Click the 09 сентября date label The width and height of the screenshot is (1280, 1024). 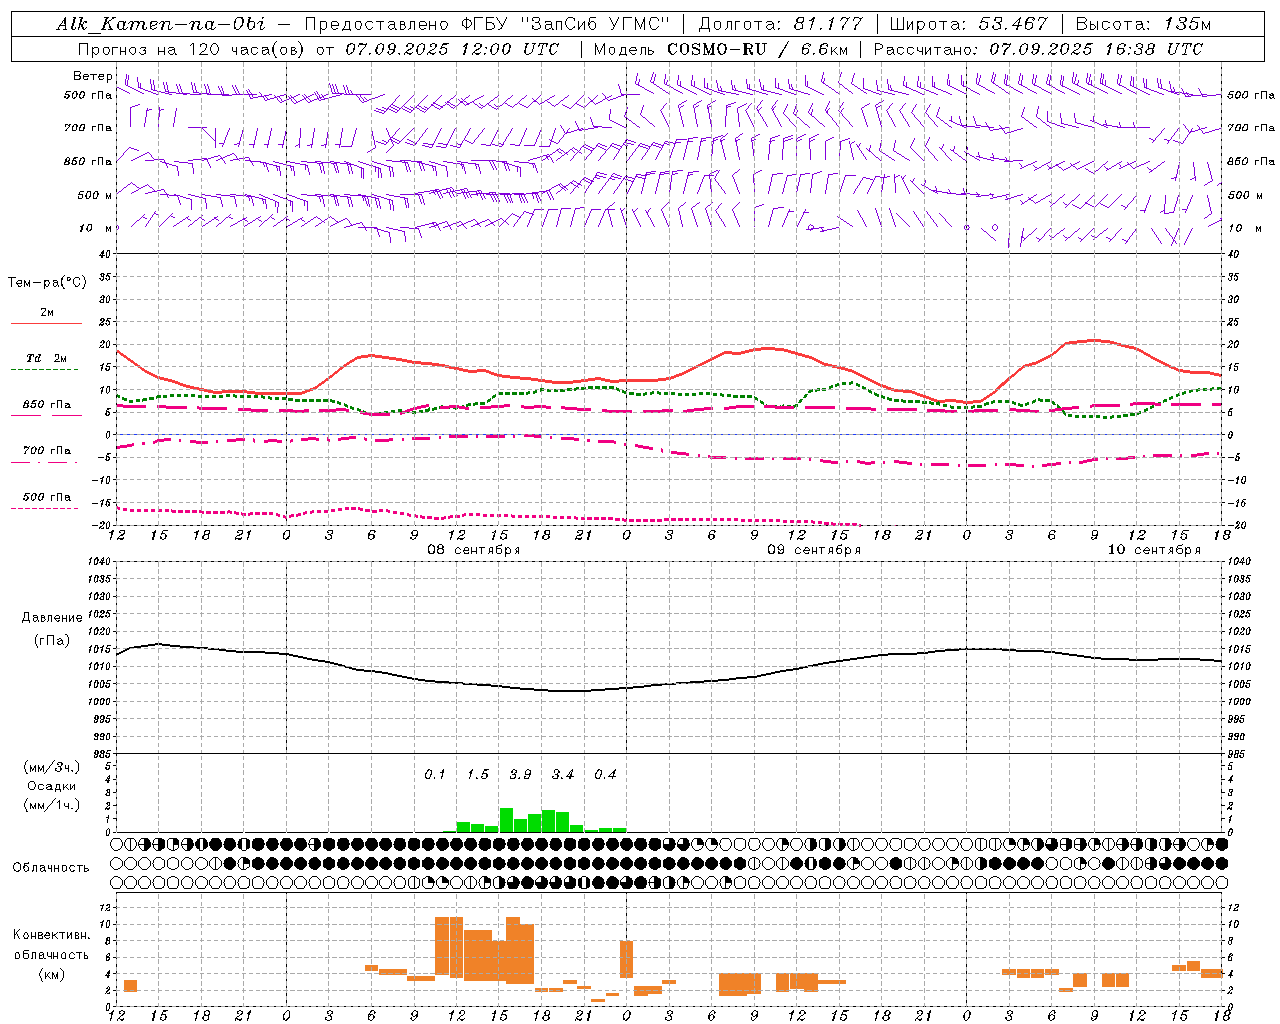tap(814, 550)
